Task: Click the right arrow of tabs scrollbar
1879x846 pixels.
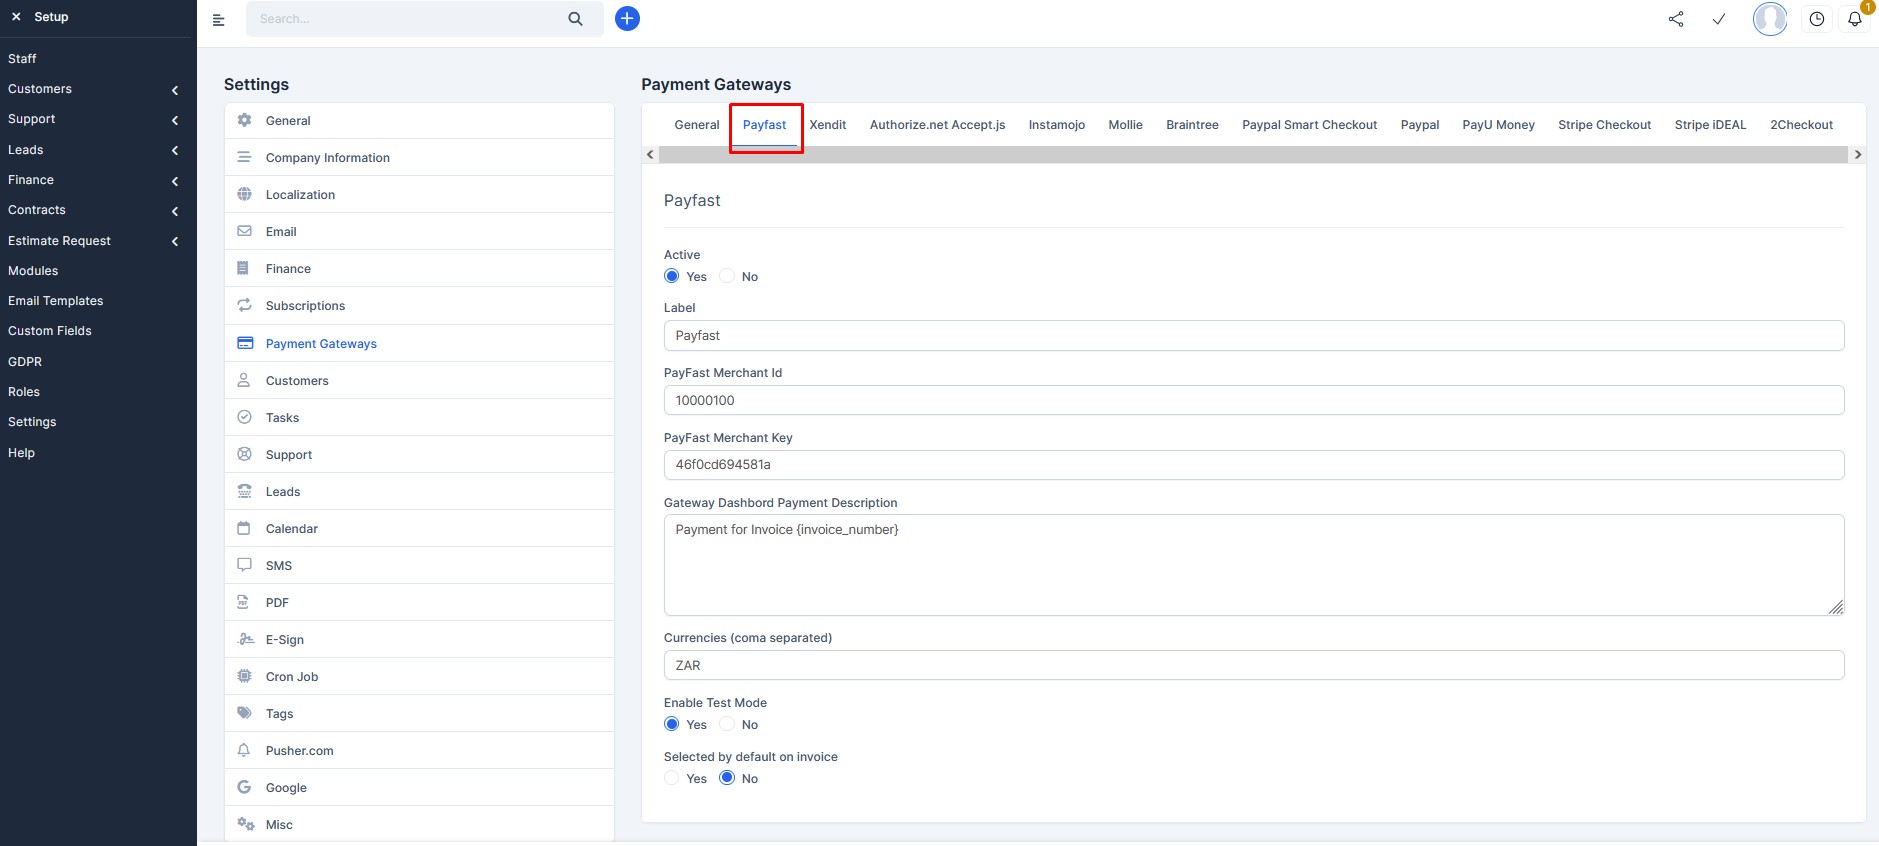Action: [1858, 154]
